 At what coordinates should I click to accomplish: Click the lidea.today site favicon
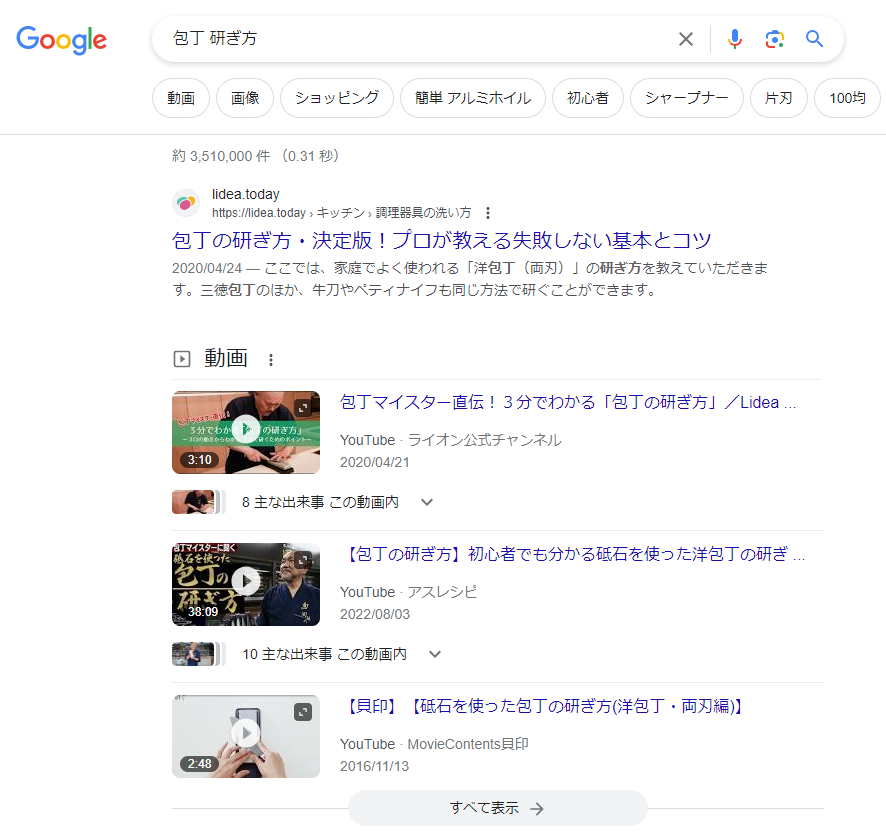click(x=186, y=203)
